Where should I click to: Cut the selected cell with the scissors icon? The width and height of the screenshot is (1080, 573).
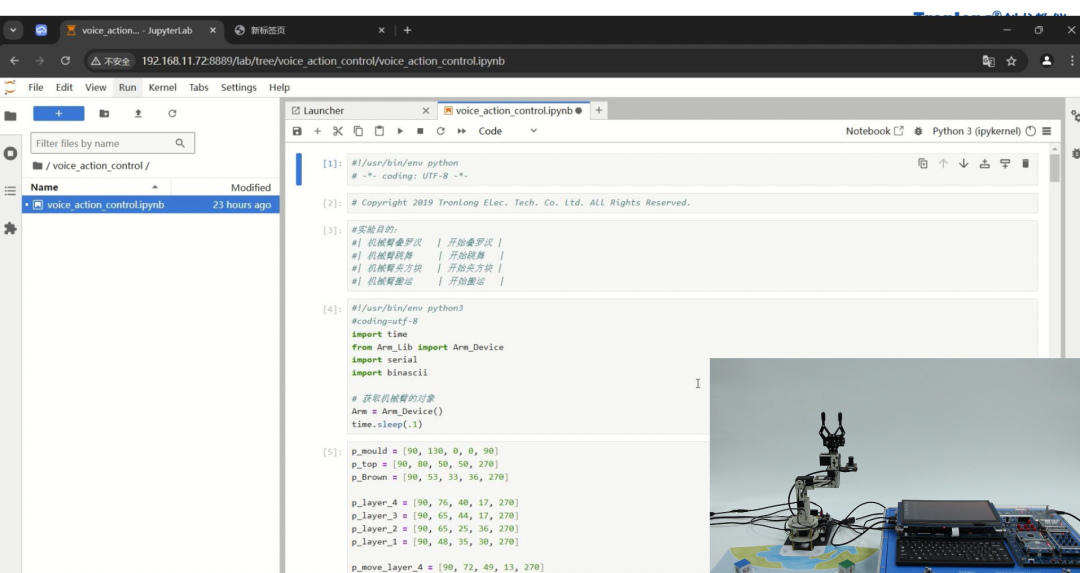(x=338, y=131)
